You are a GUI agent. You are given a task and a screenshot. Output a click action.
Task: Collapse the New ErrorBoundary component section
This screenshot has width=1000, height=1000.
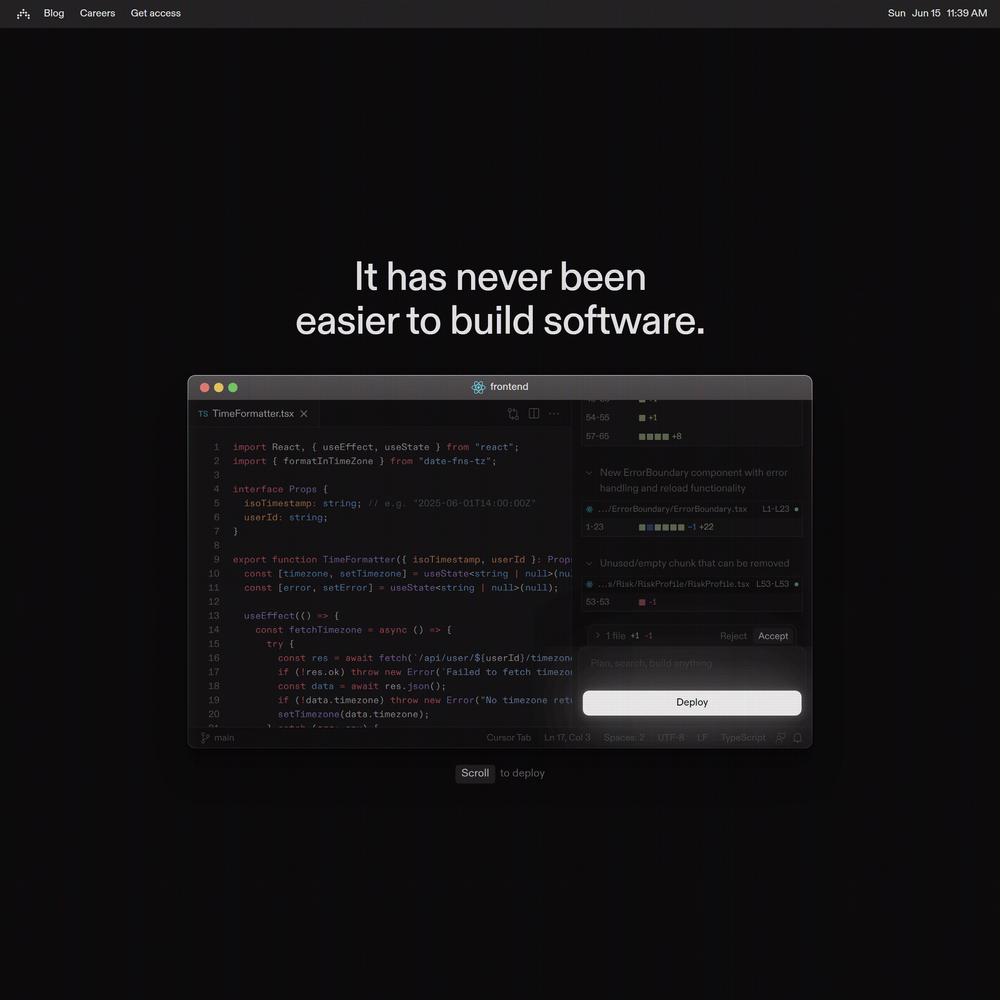click(x=589, y=473)
